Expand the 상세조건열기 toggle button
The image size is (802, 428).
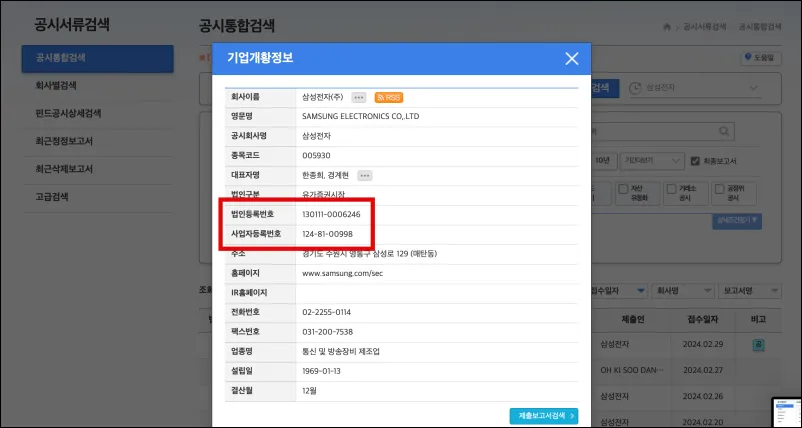click(x=737, y=221)
